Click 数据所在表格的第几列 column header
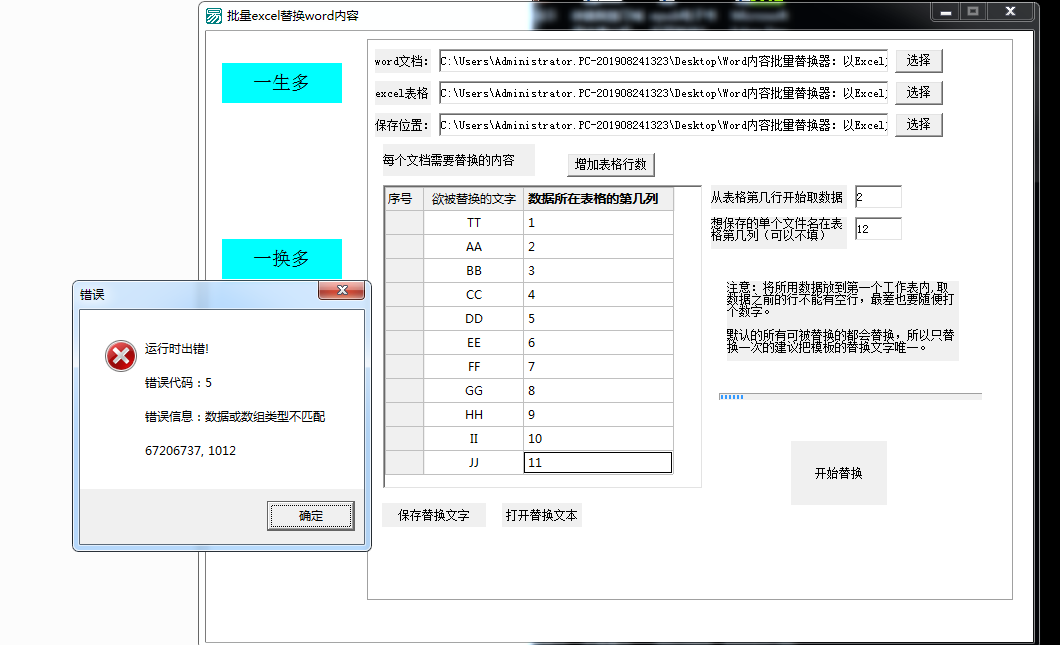Image resolution: width=1060 pixels, height=645 pixels. pyautogui.click(x=597, y=199)
